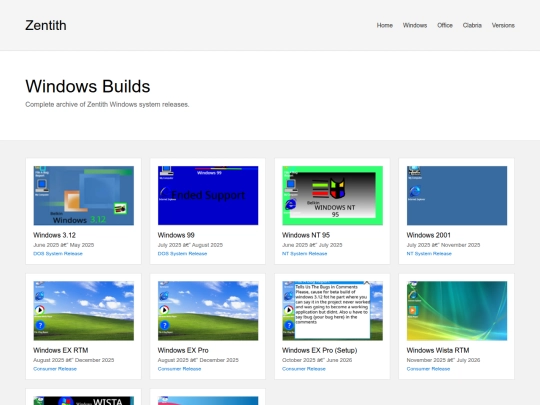Open Windows Wista RTM screenshot thumbnail

coord(457,311)
